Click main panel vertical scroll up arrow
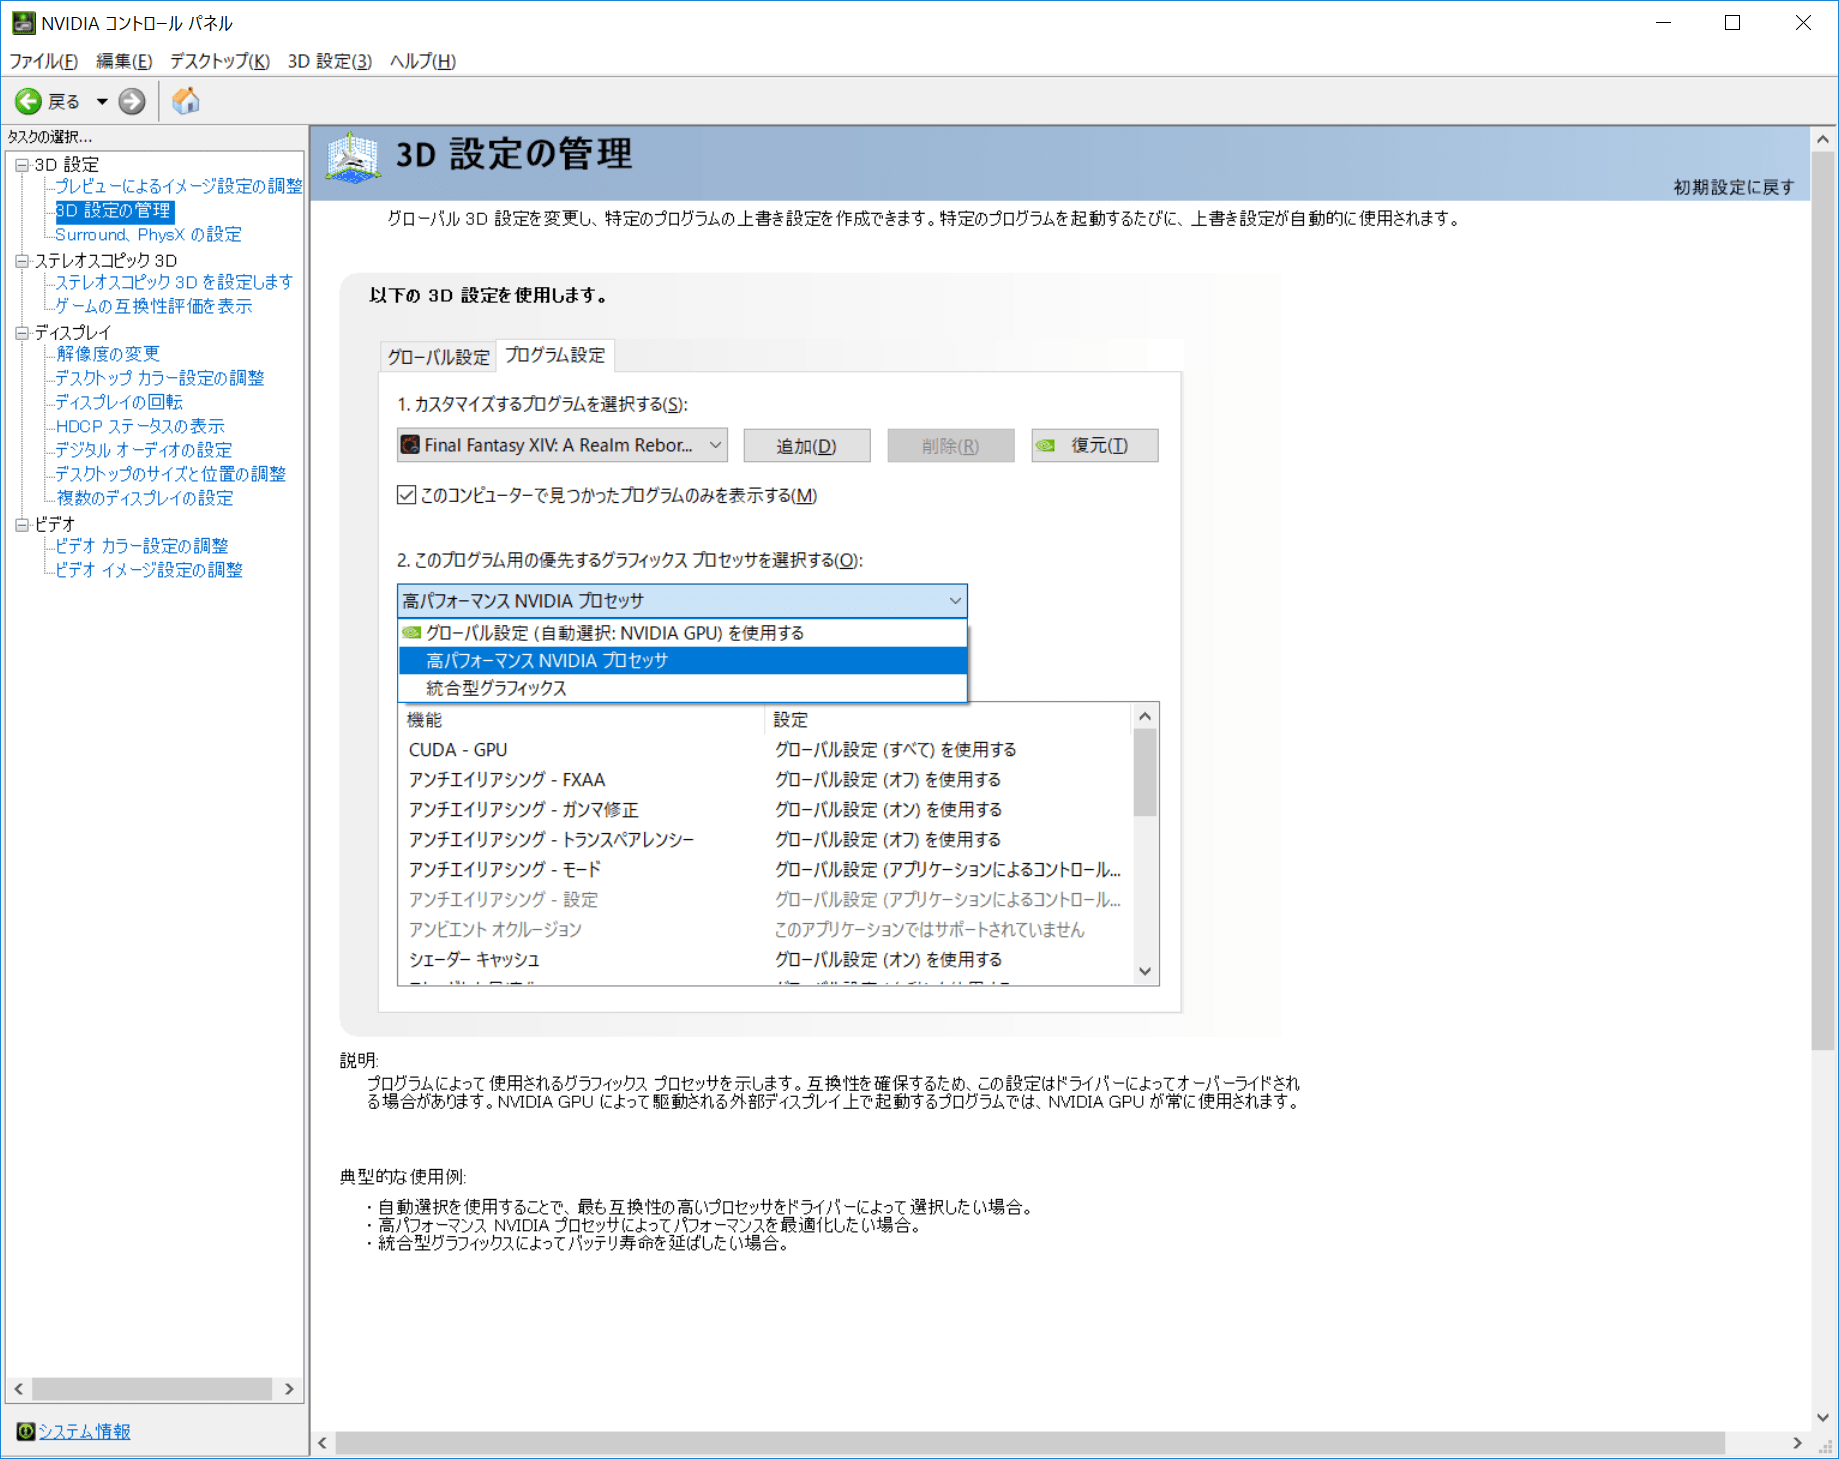 [1823, 139]
